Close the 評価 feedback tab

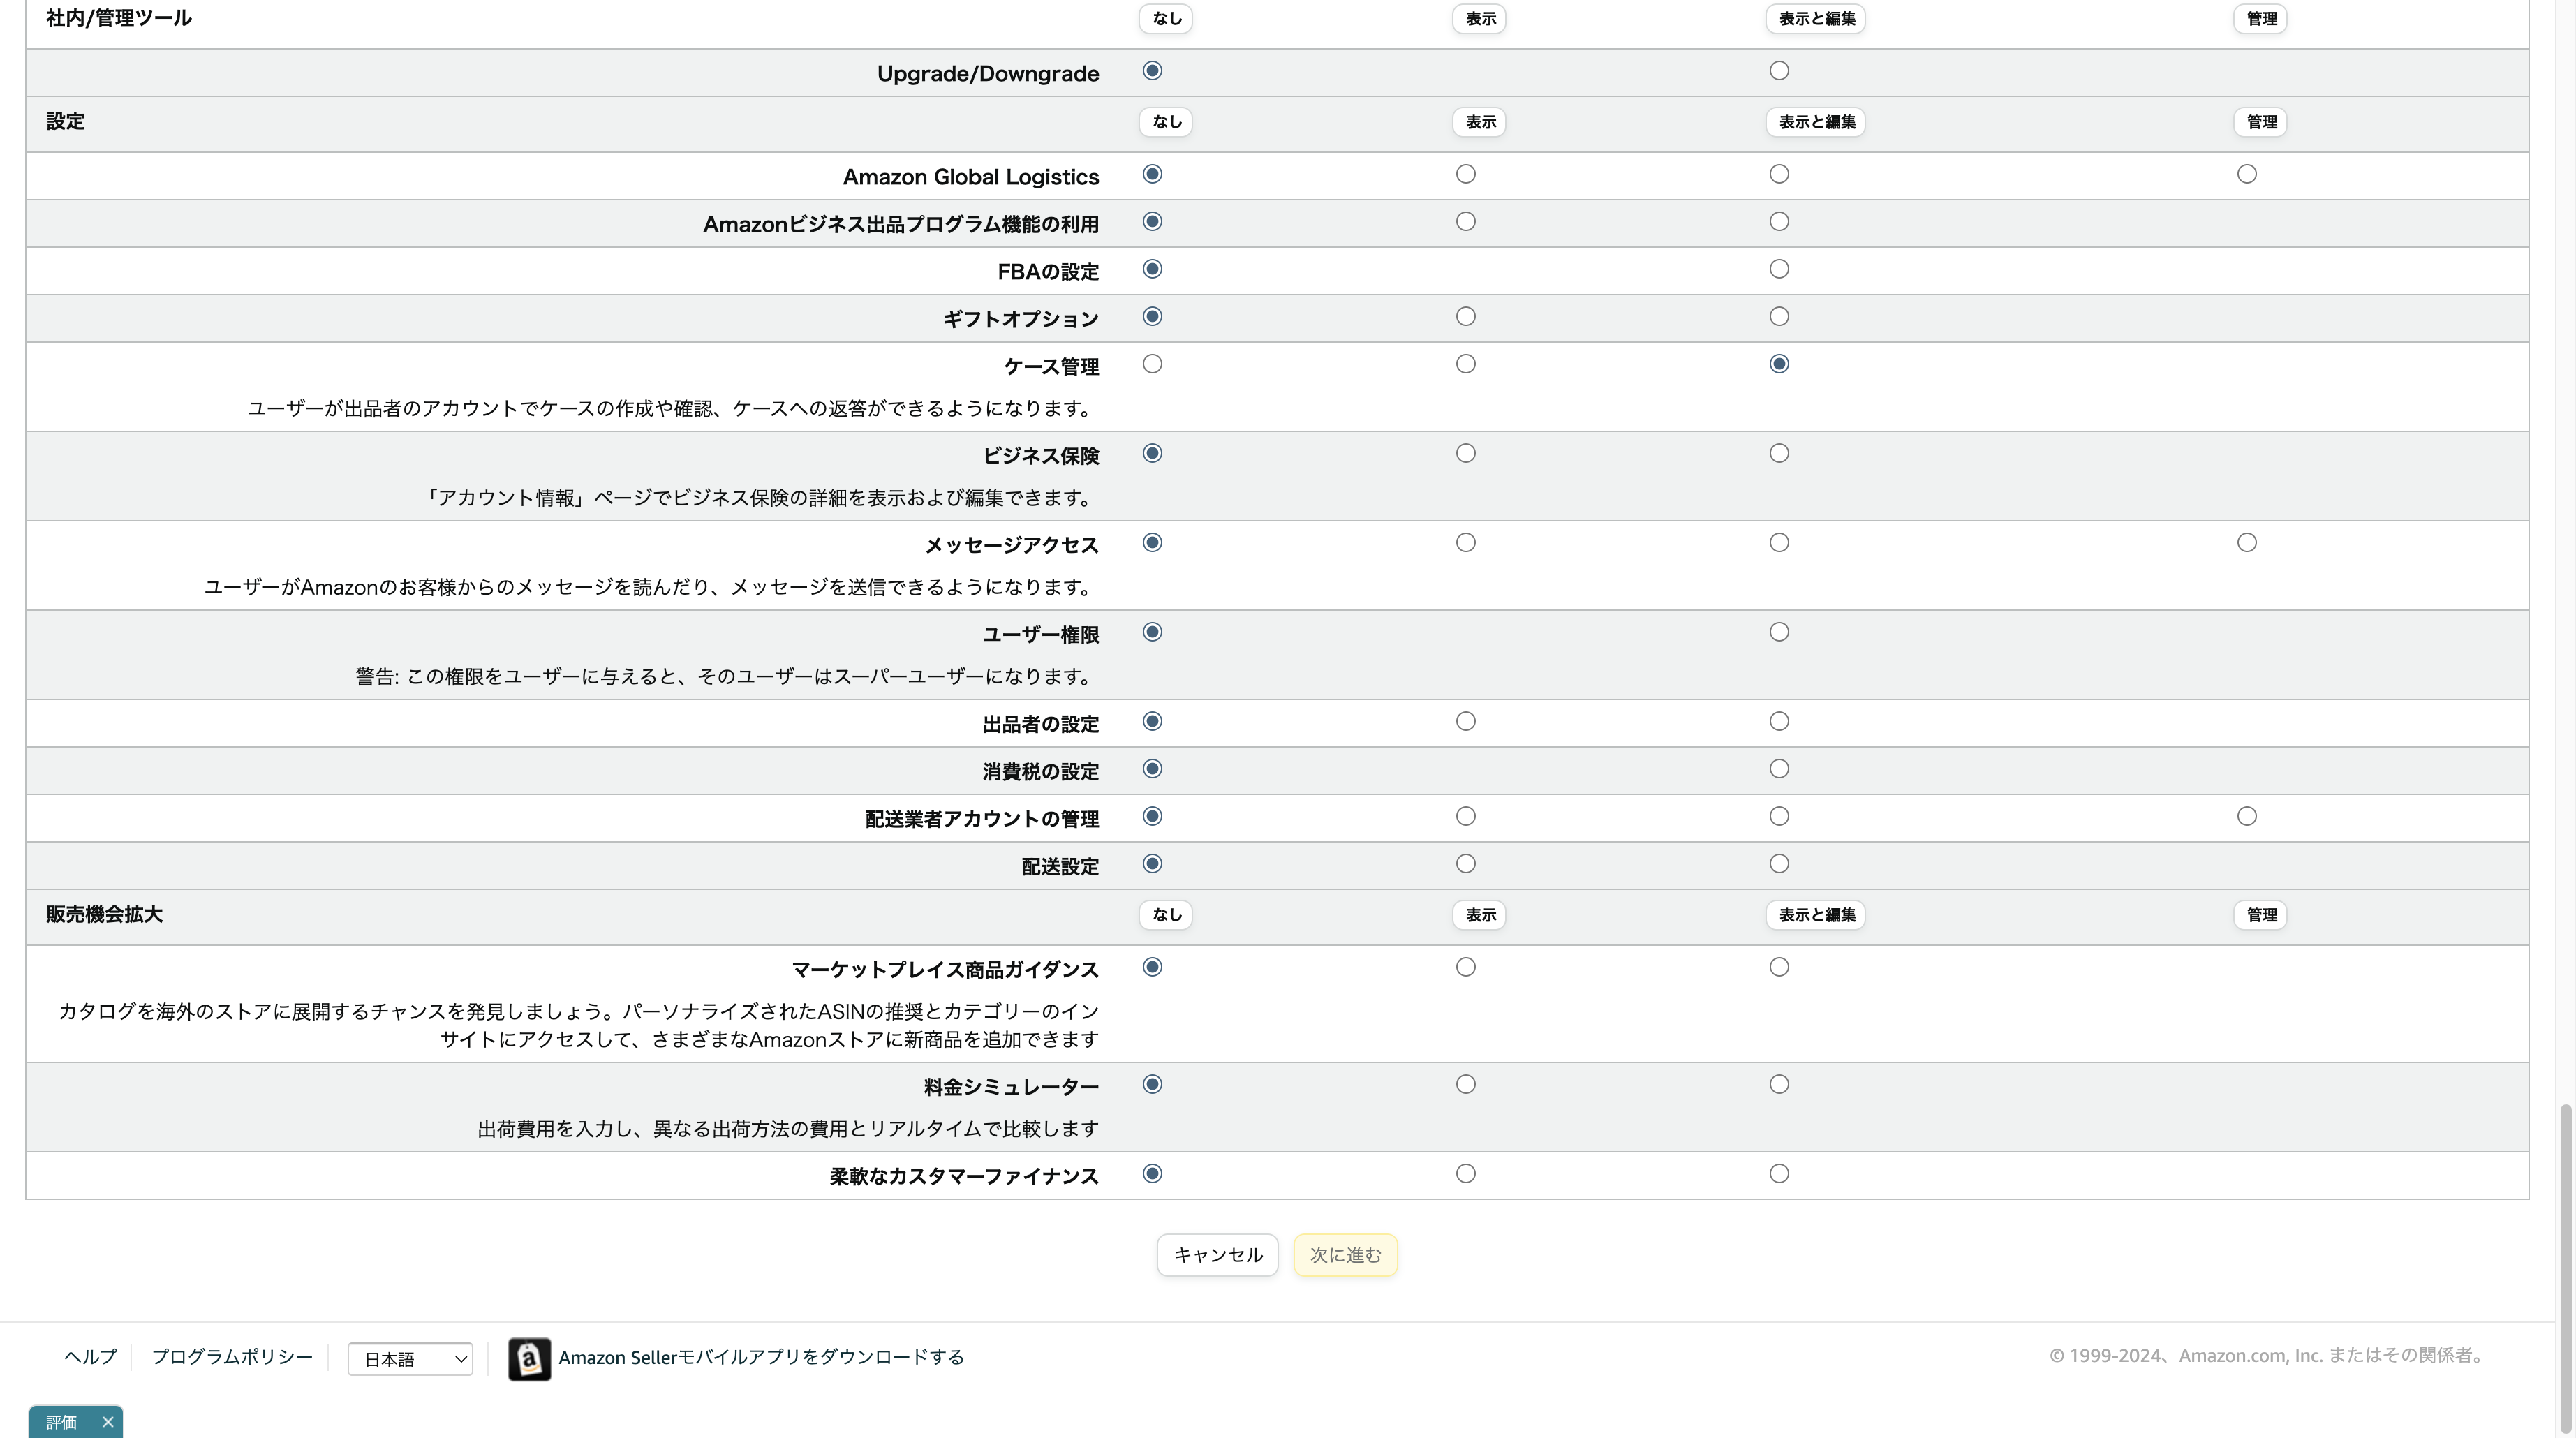click(108, 1421)
